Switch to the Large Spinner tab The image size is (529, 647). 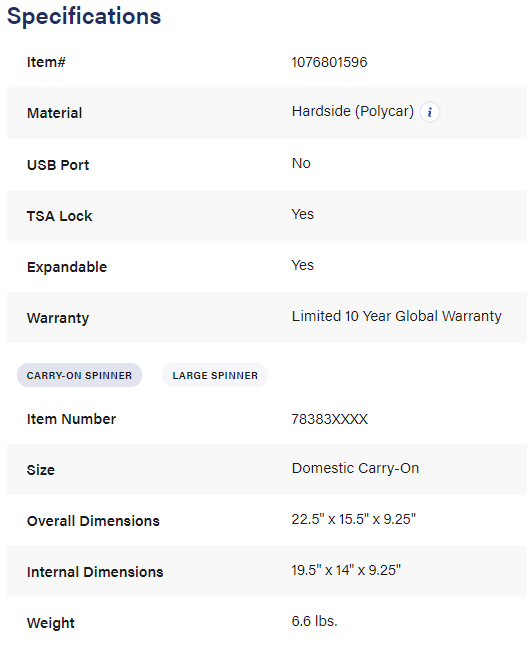coord(215,375)
